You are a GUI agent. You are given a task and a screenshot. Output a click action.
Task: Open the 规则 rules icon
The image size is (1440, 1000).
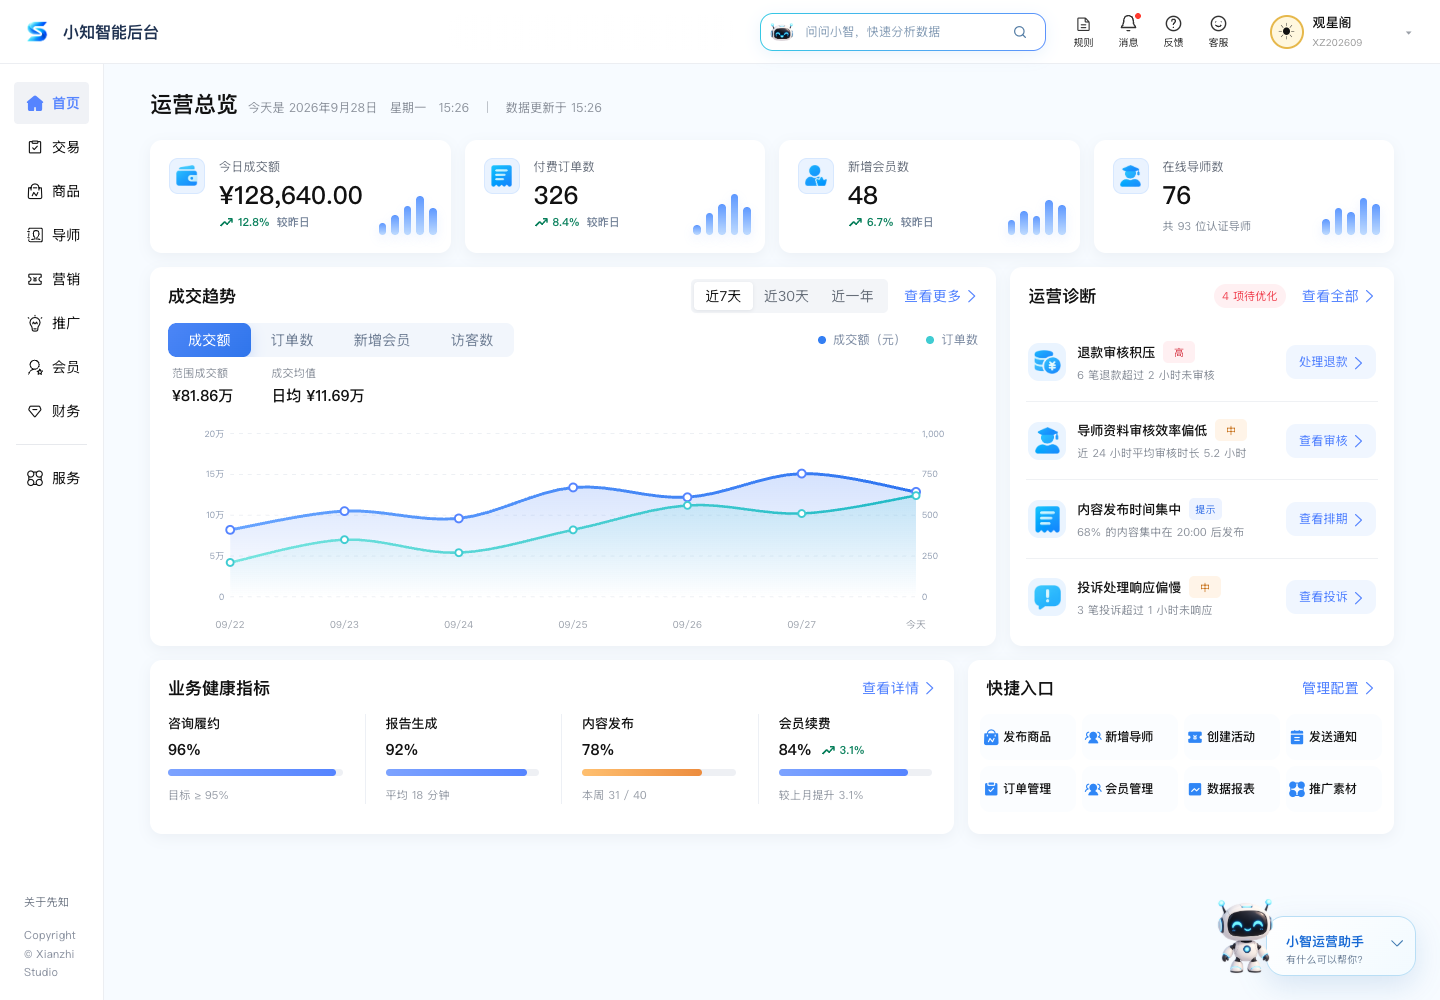(1083, 31)
